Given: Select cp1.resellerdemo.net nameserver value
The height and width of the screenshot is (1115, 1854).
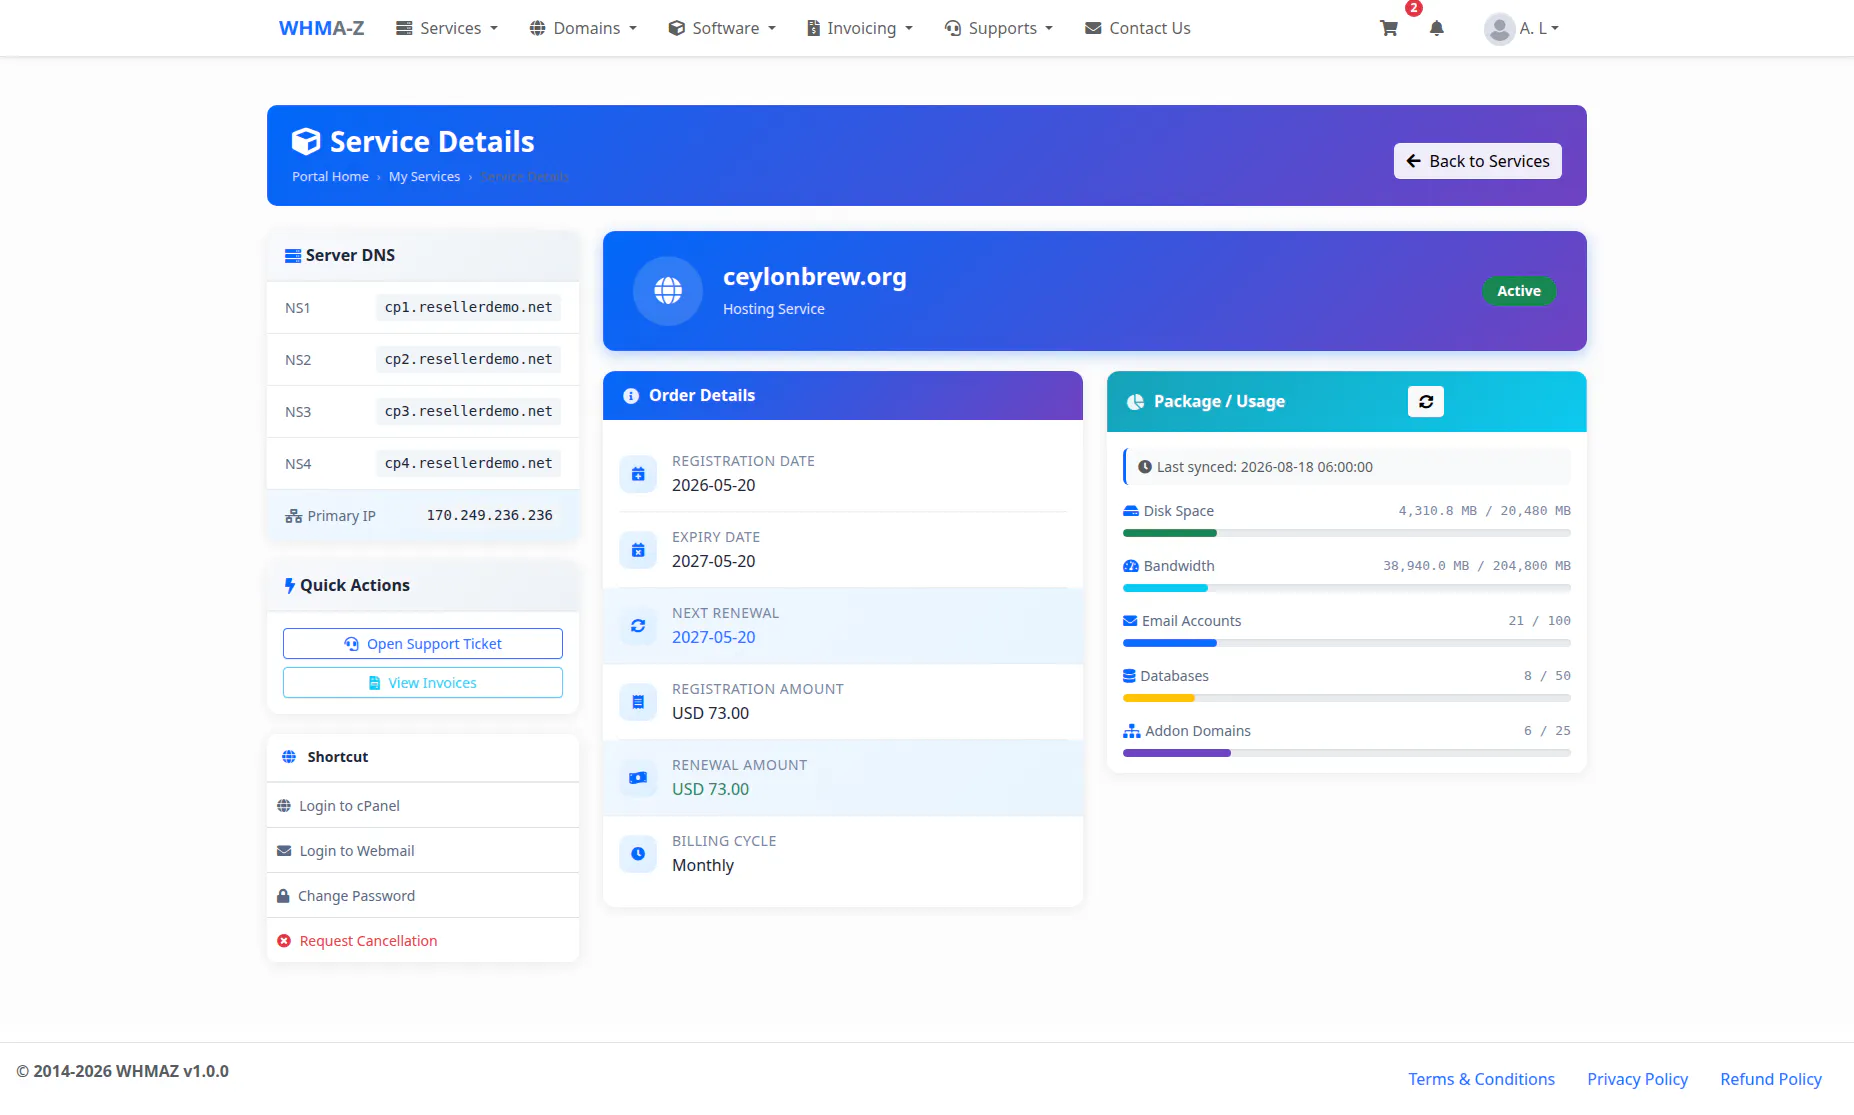Looking at the screenshot, I should click(x=468, y=308).
